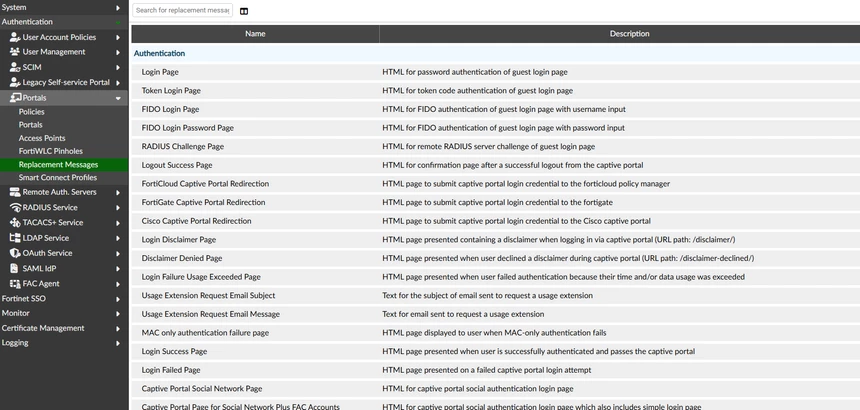Click the column settings icon beside search
The image size is (860, 410).
[x=244, y=11]
